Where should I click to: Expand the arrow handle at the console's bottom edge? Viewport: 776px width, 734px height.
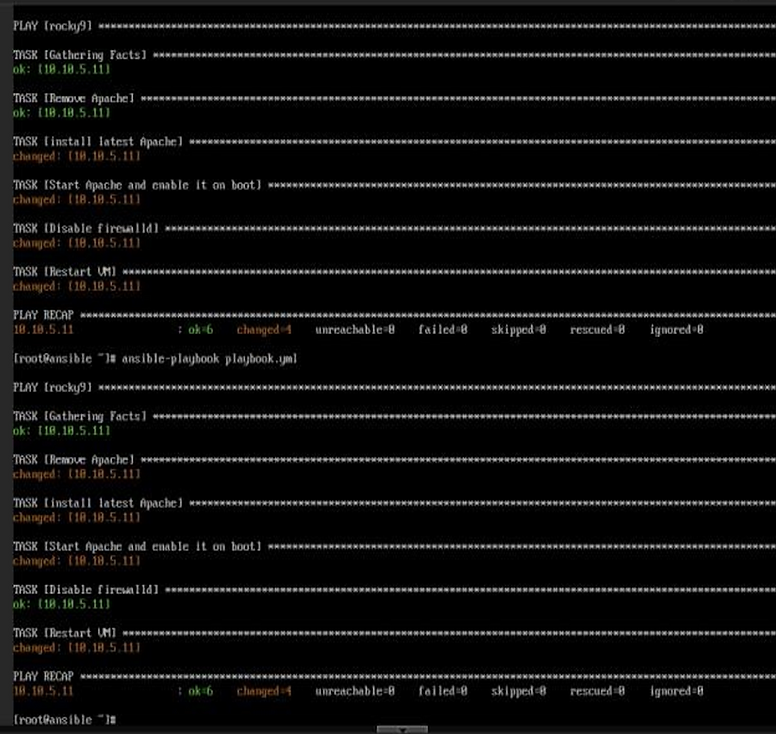point(402,729)
